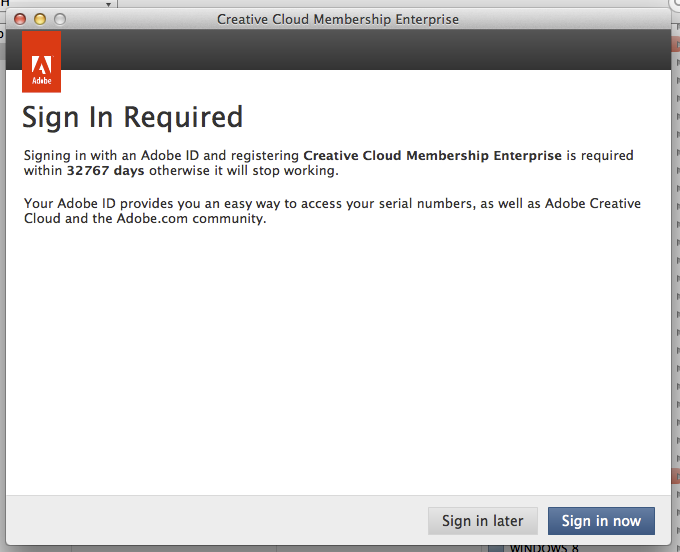Click the Sign in now button

coord(601,521)
